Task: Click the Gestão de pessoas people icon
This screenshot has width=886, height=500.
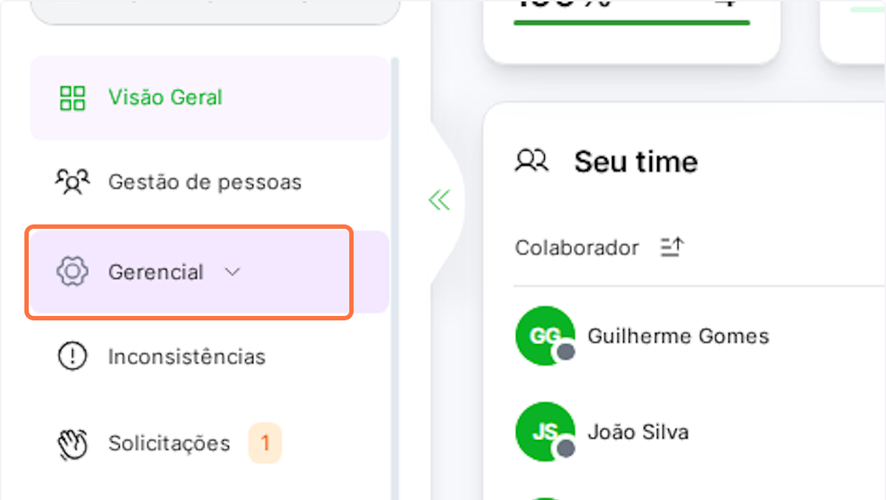Action: [x=72, y=182]
